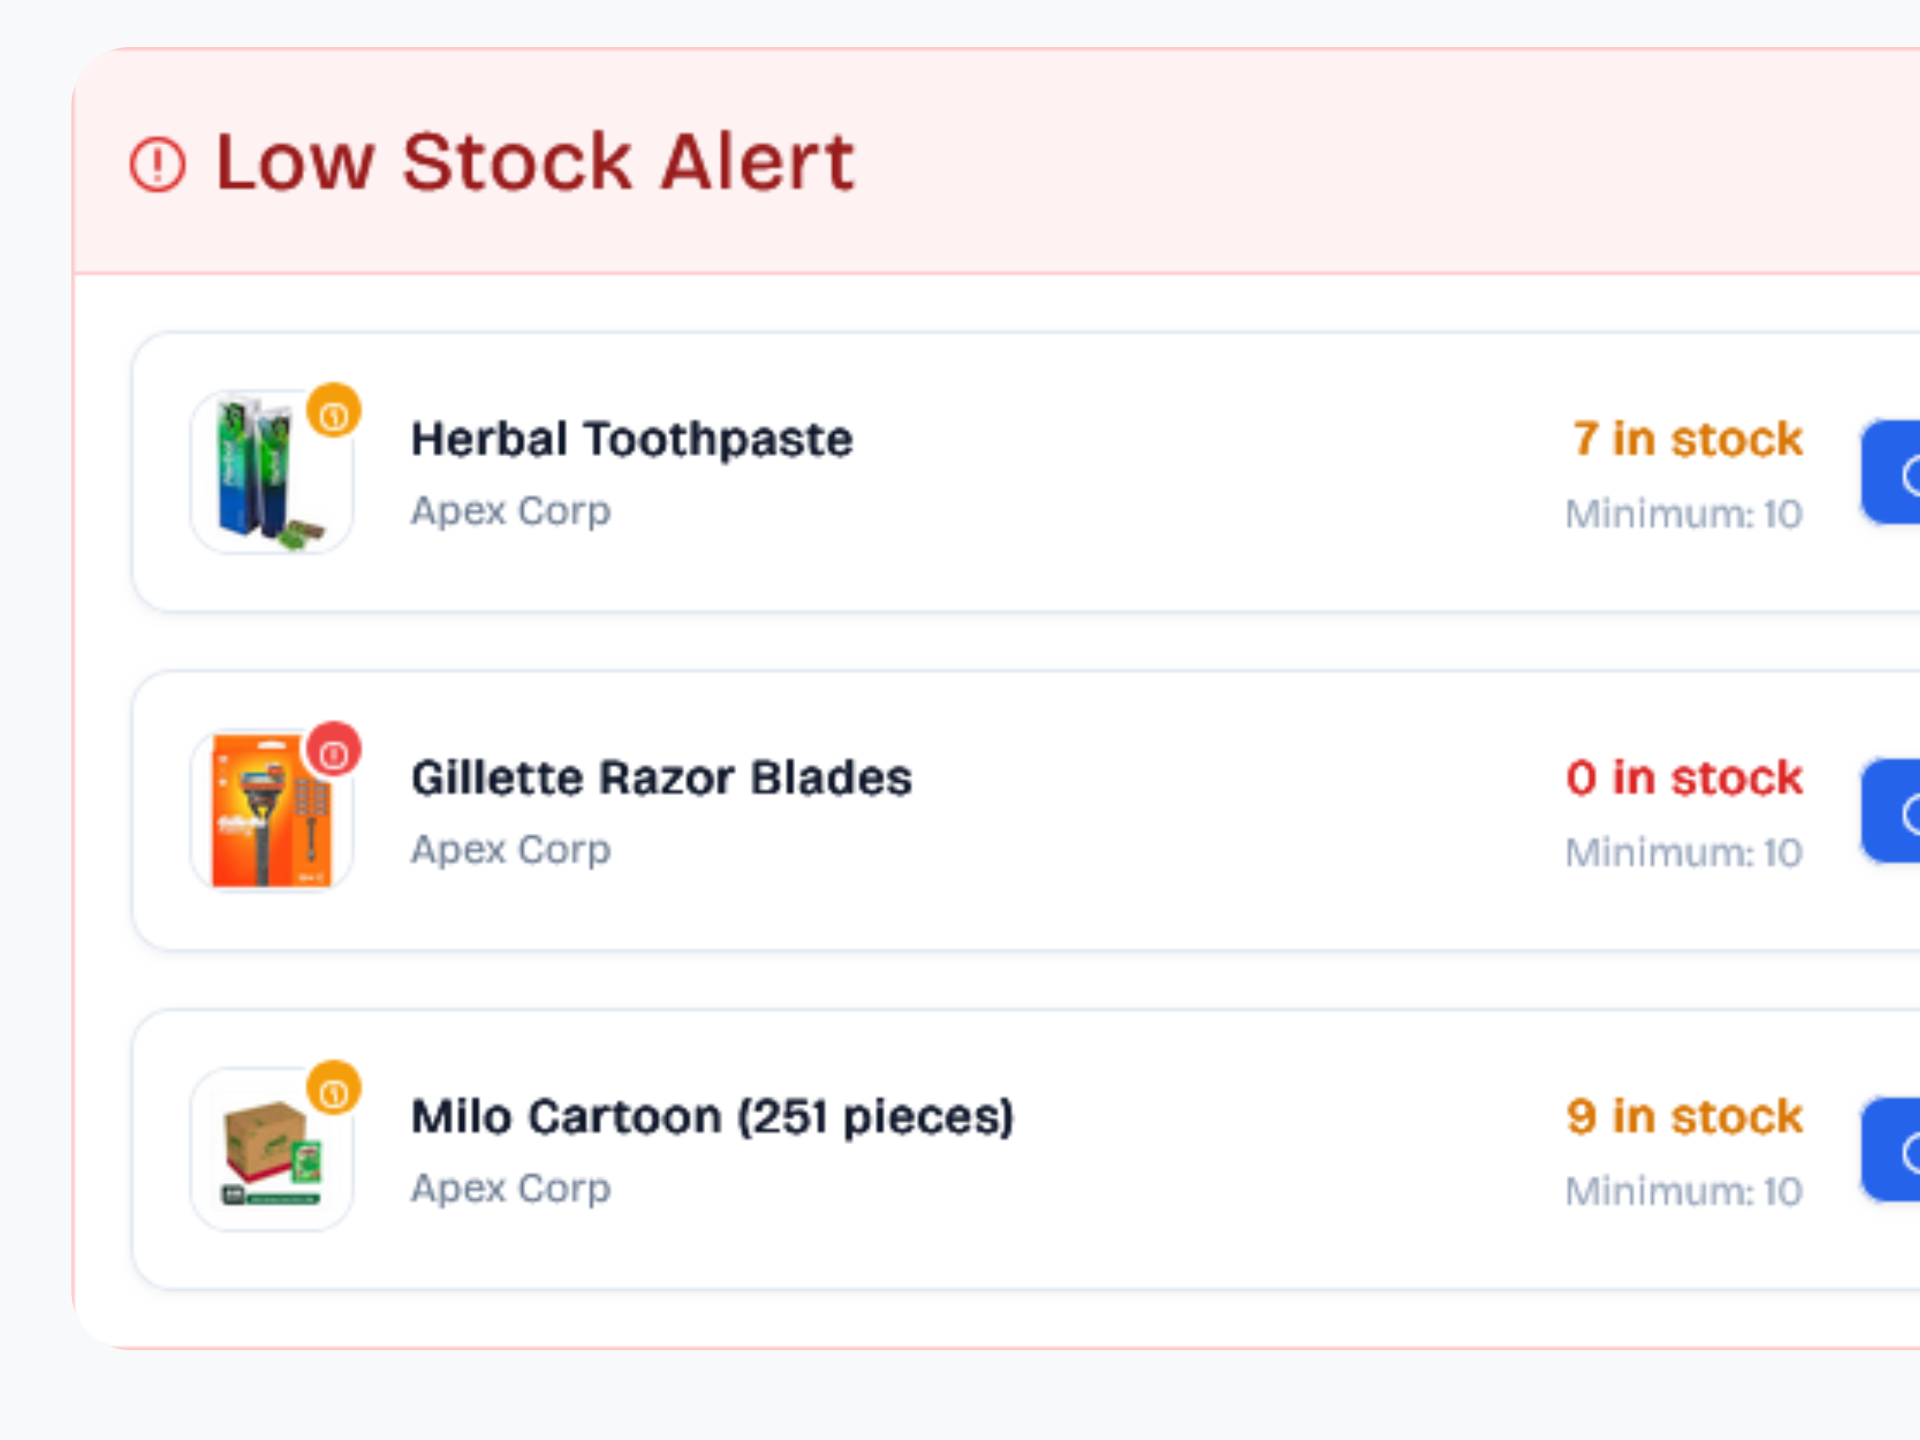Click Apex Corp under Milo Cartoon
The image size is (1920, 1440).
click(510, 1188)
